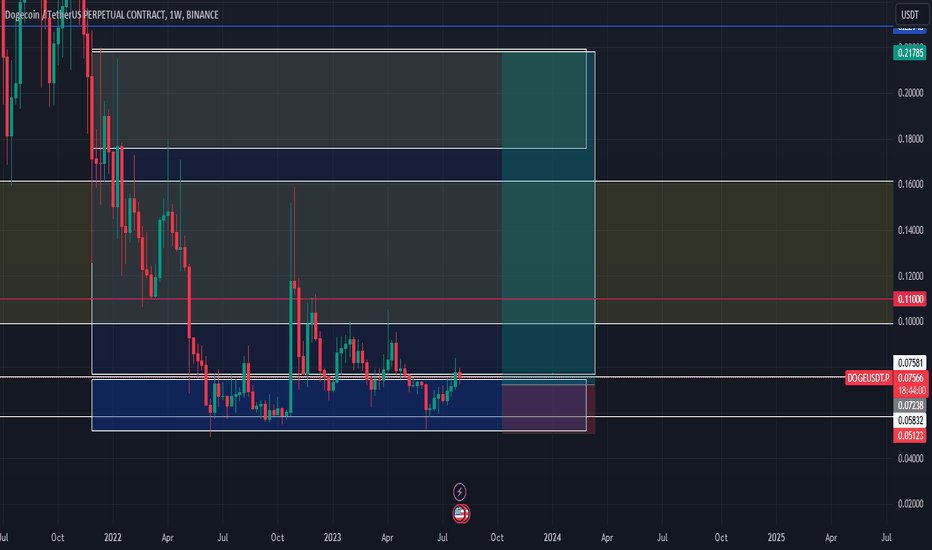Select the blue horizontal line above 0.21785
This screenshot has height=550, width=932.
tap(446, 26)
